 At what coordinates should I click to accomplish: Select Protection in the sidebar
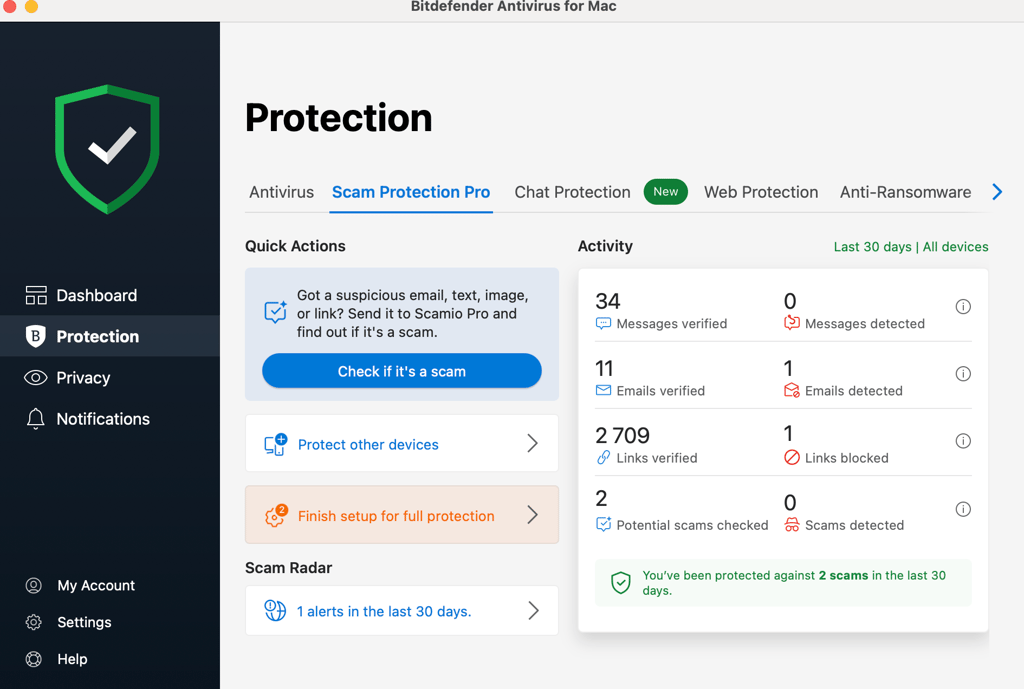[110, 336]
